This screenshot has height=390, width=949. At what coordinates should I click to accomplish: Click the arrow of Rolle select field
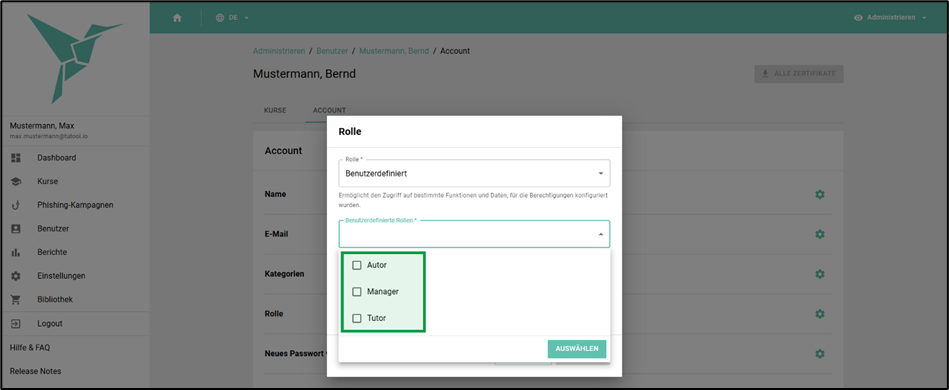coord(600,174)
